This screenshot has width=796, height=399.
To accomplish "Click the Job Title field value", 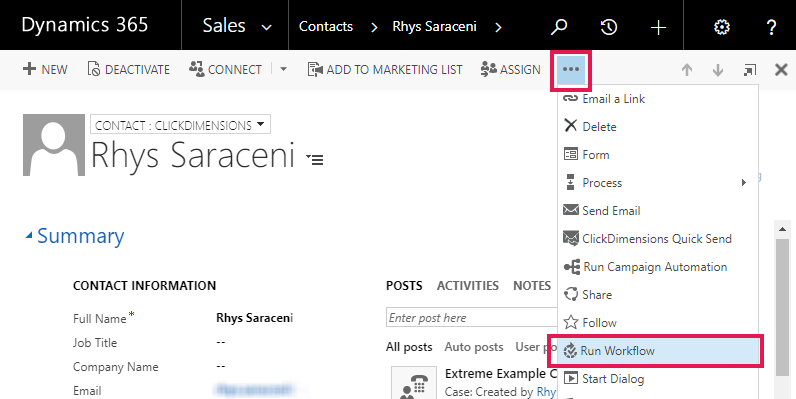I will point(220,343).
